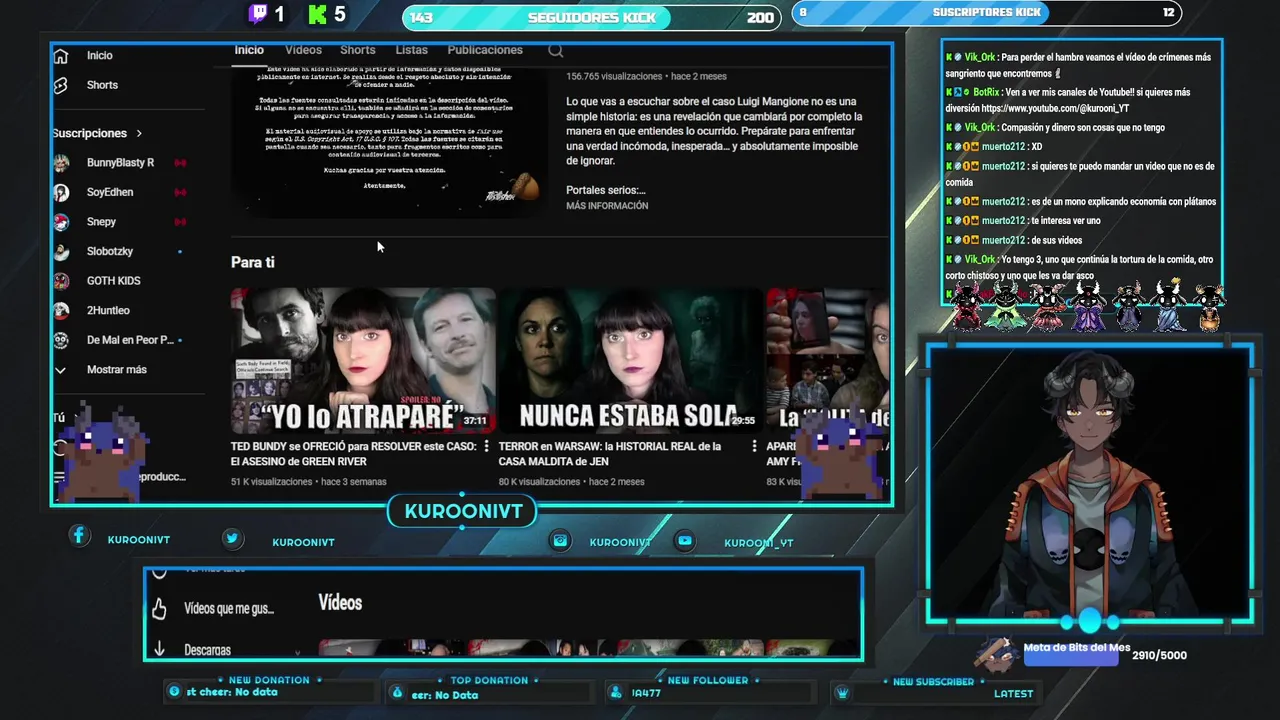Click the green Kick logo in top bar
This screenshot has height=720, width=1280.
click(317, 14)
